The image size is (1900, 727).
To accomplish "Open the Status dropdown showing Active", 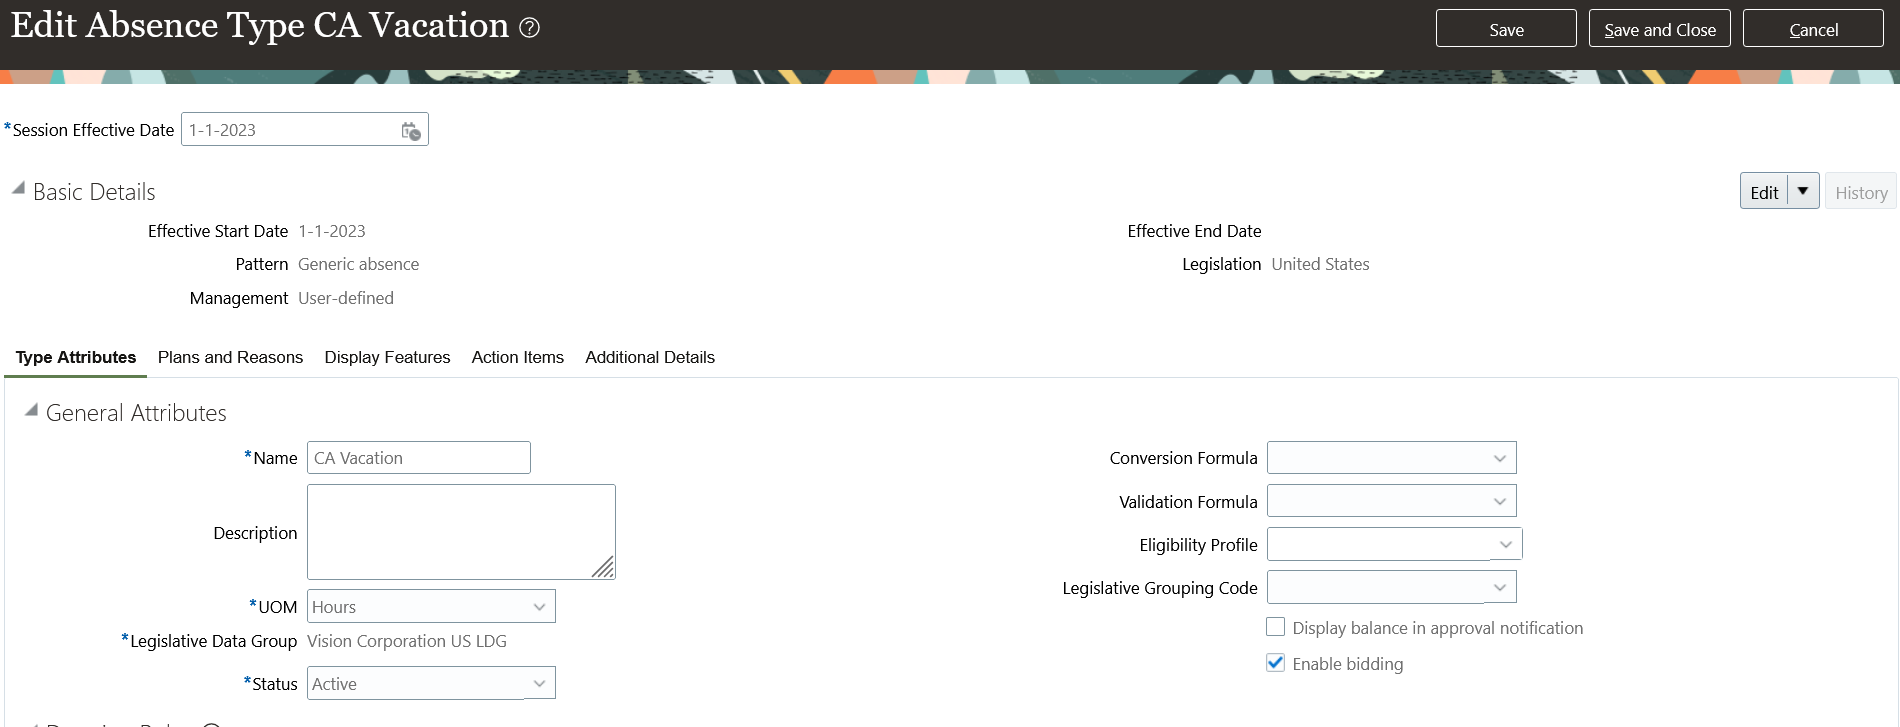I will [539, 684].
